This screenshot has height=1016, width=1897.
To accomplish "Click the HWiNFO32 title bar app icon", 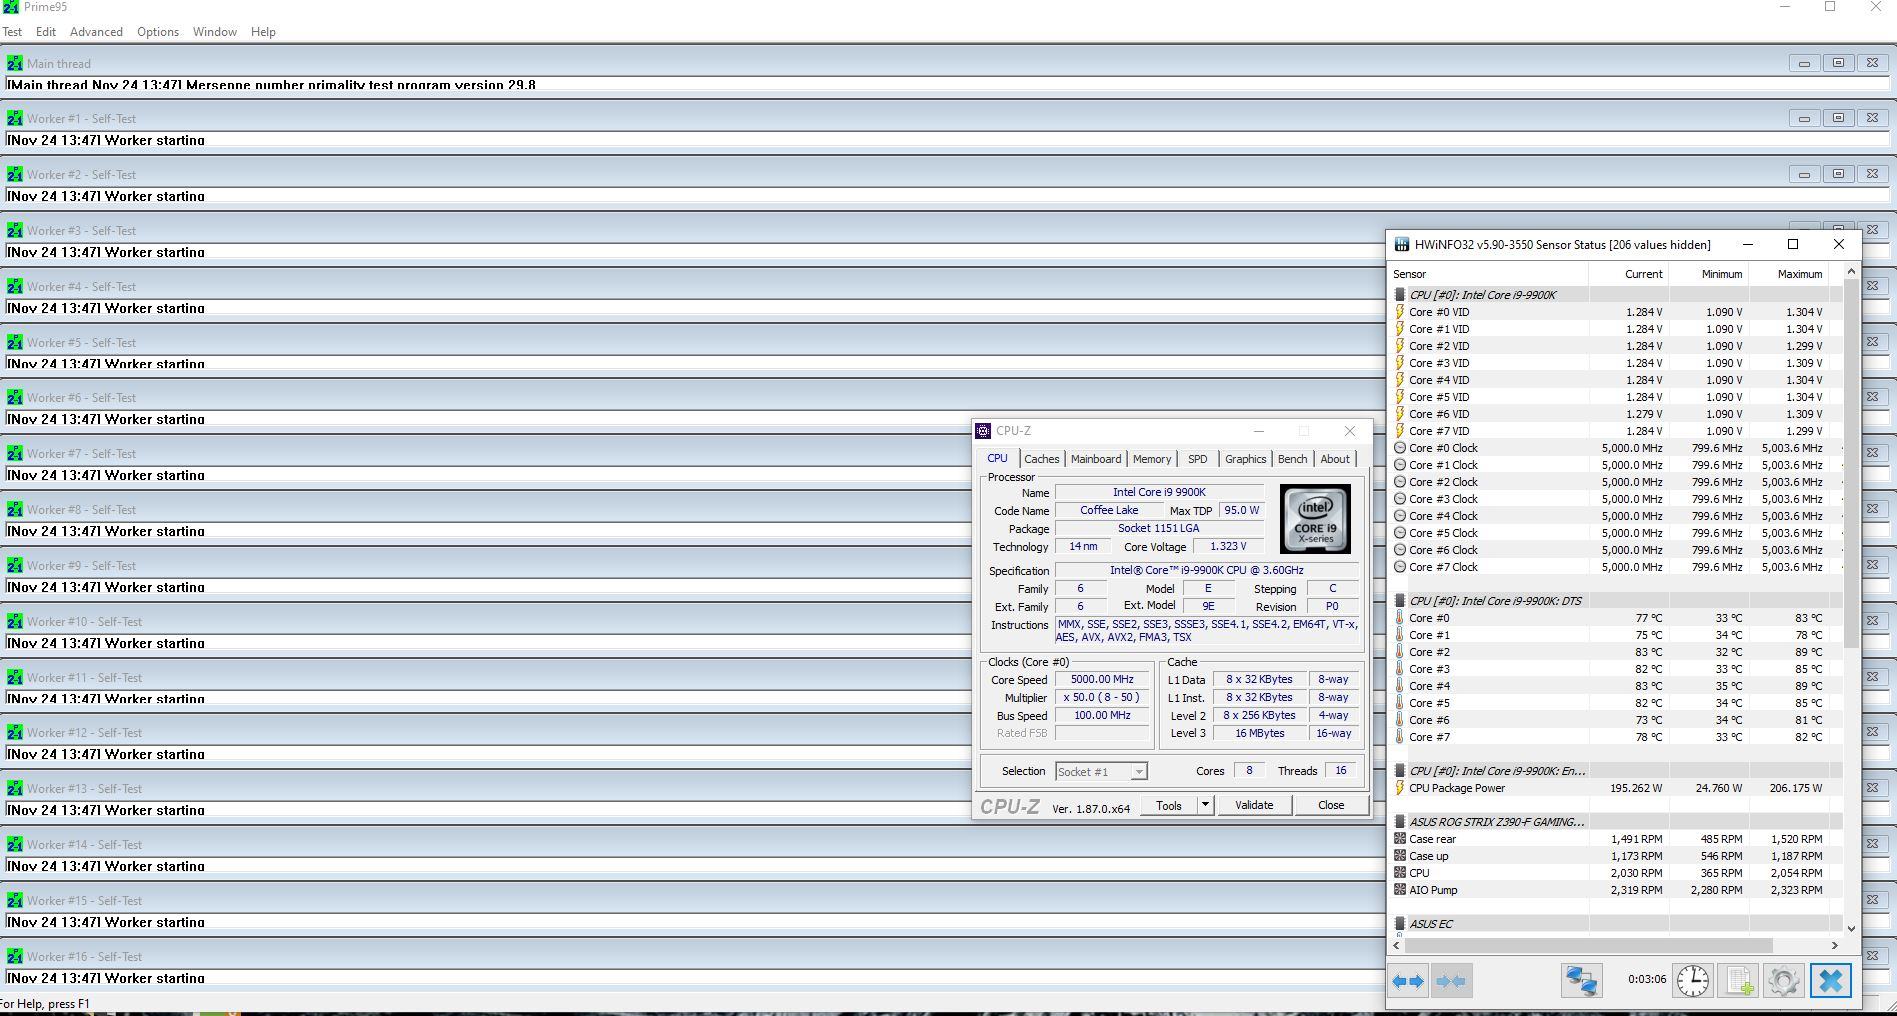I will click(1402, 244).
